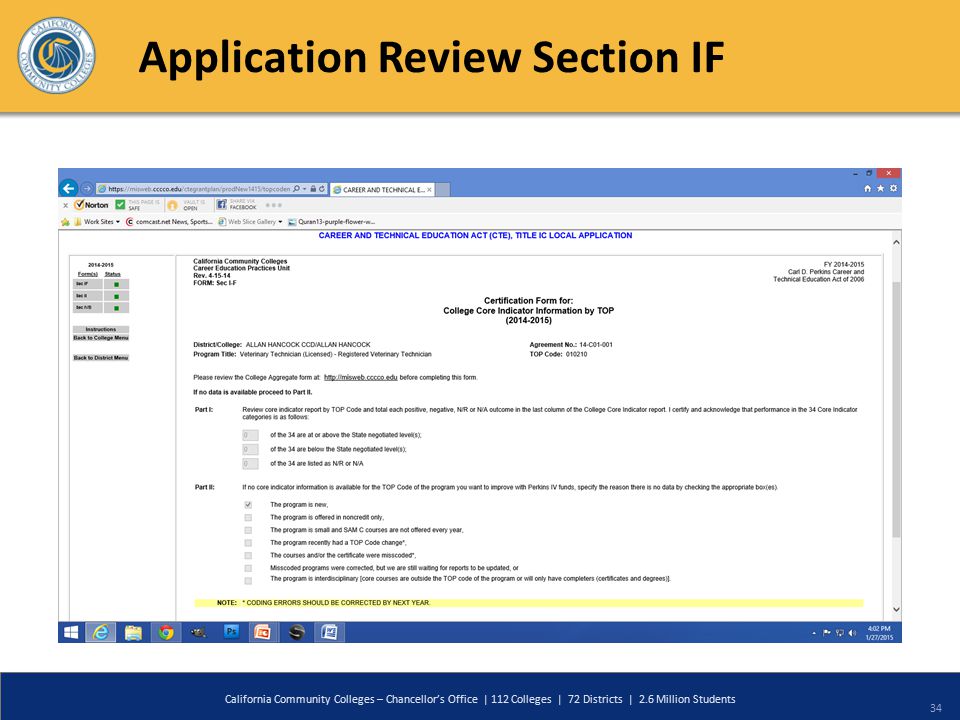This screenshot has height=720, width=960.
Task: Click the green This Page Is Safe checkmark
Action: coord(121,204)
